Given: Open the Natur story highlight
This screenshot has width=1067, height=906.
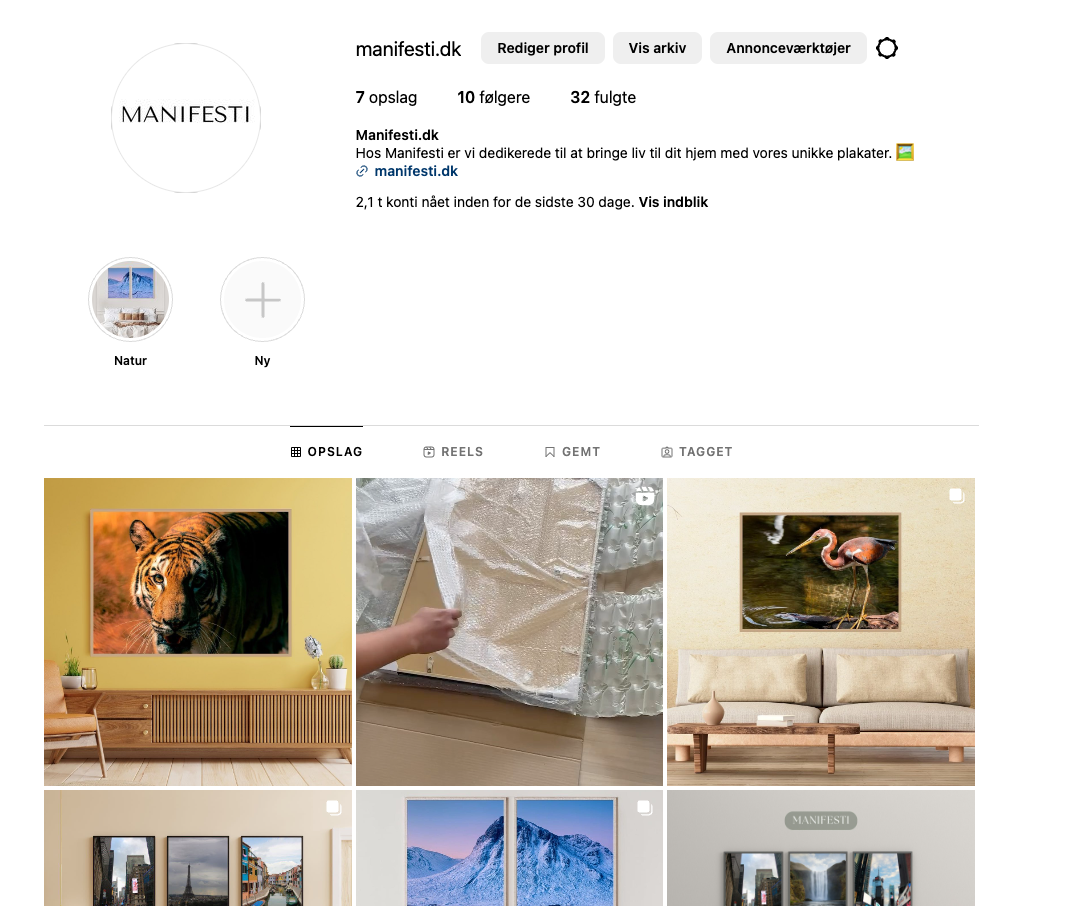Looking at the screenshot, I should 131,300.
